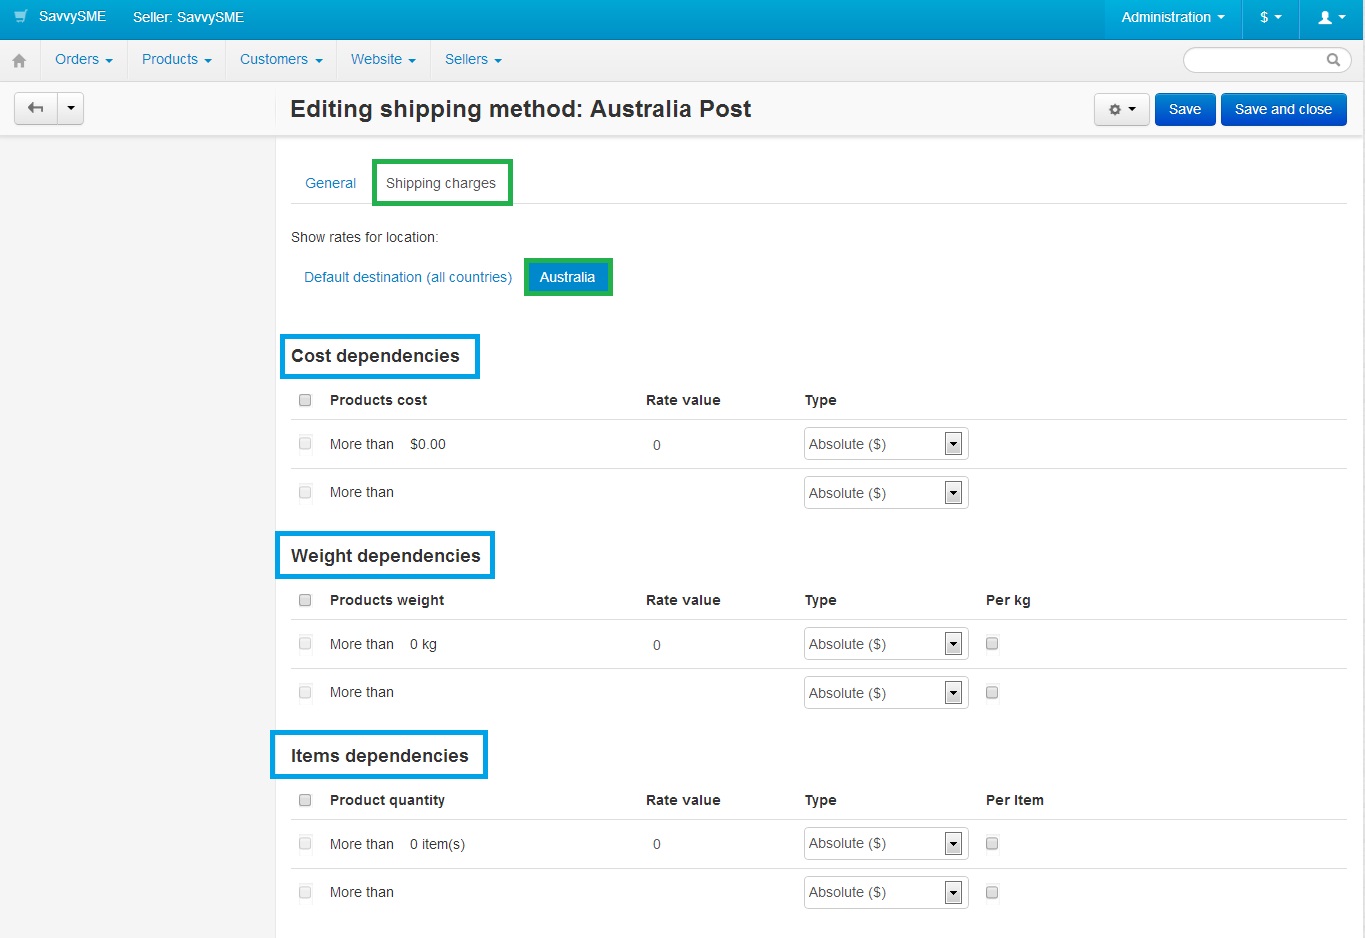Check the More than 0 kg row checkbox
Viewport: 1365px width, 938px height.
(x=305, y=643)
